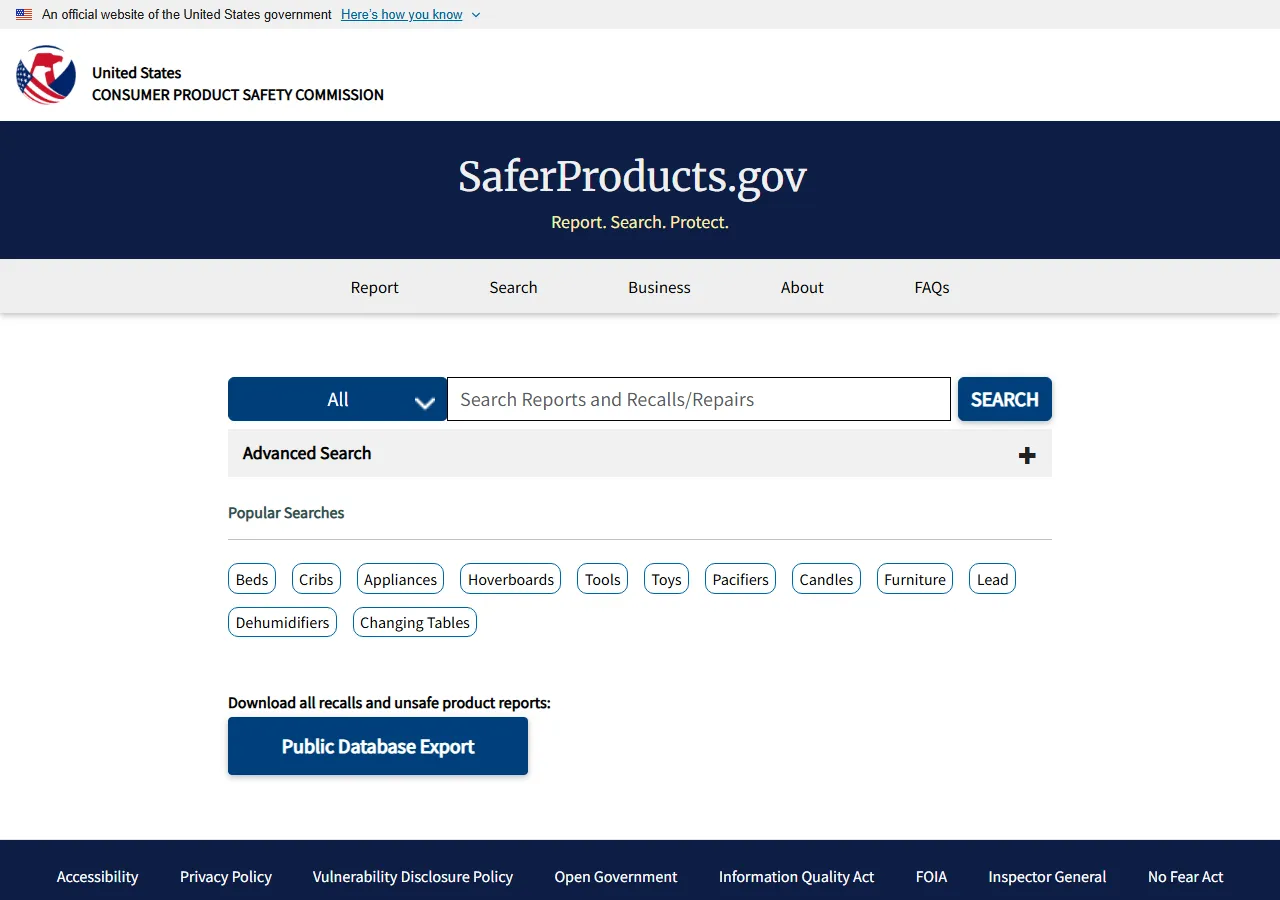Open the FOIA footer link
The image size is (1280, 900).
point(931,876)
